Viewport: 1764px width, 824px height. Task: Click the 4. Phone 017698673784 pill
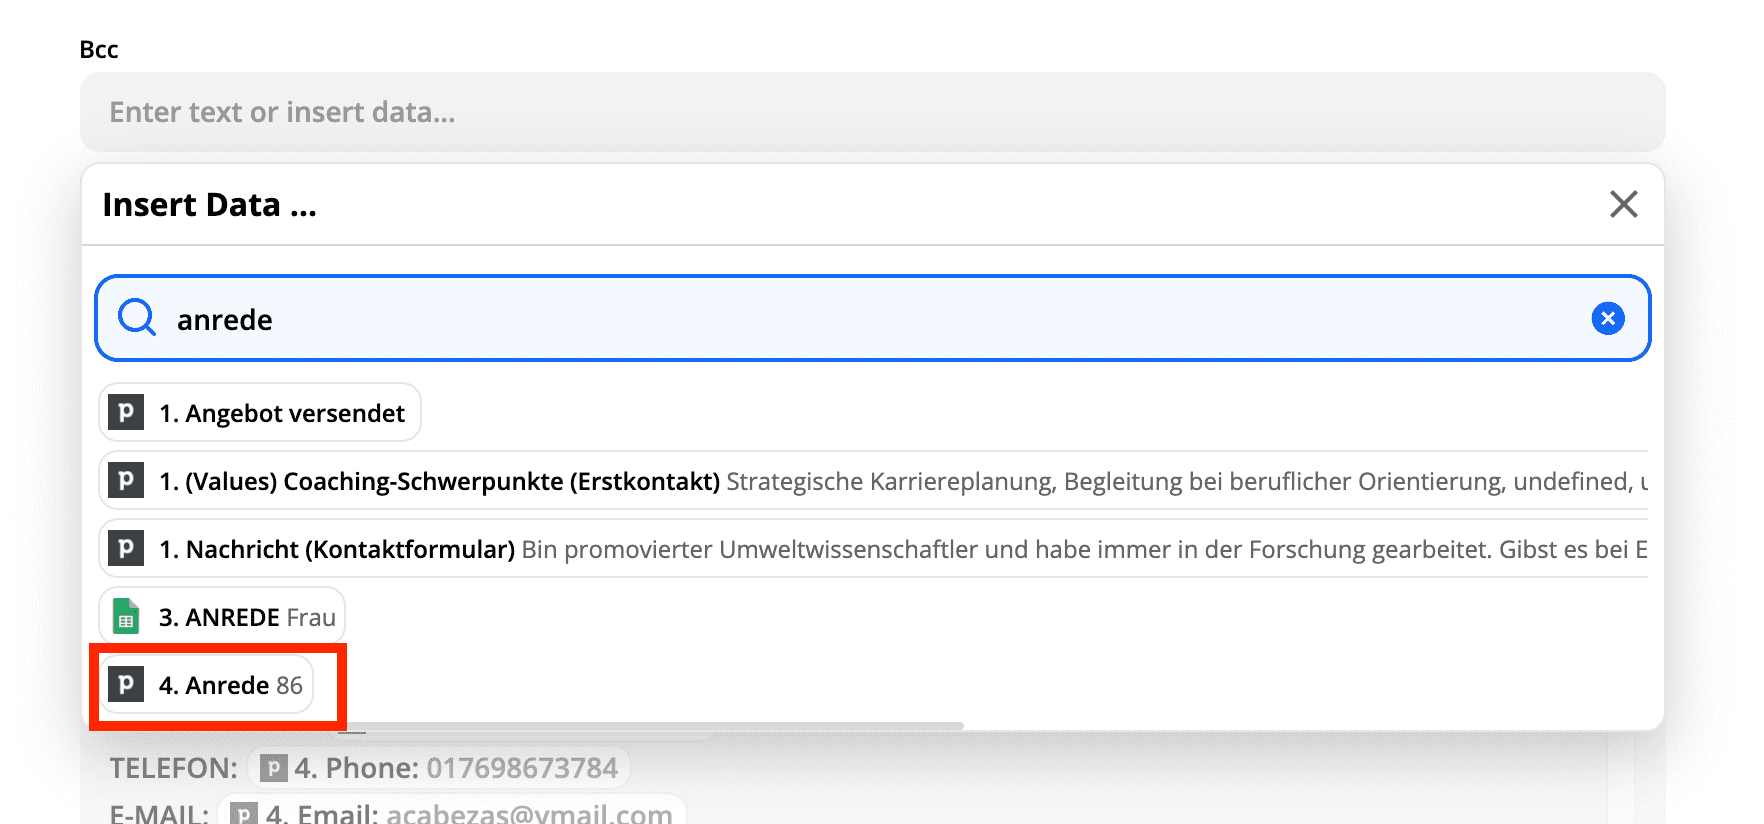[439, 768]
